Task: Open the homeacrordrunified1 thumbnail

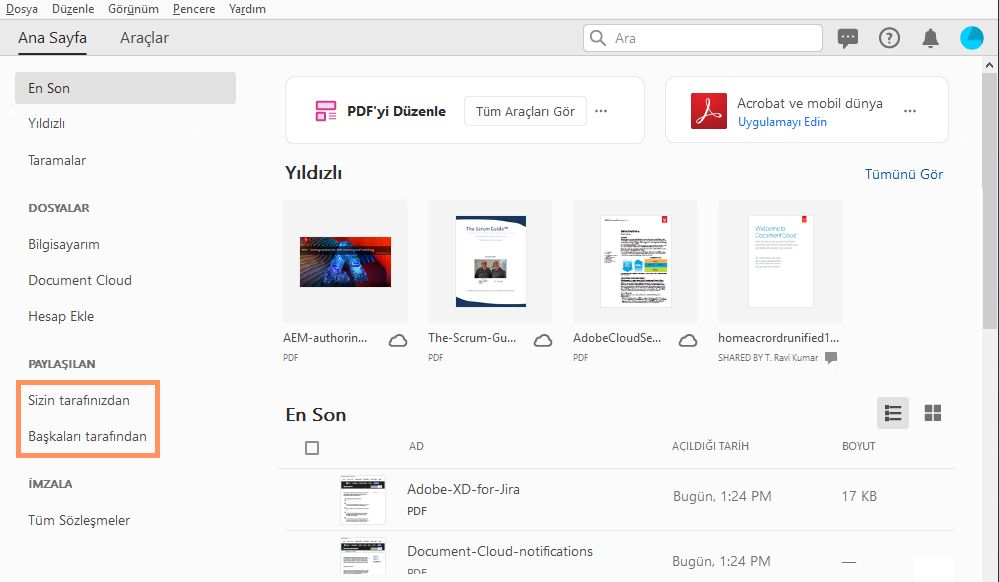Action: (780, 261)
